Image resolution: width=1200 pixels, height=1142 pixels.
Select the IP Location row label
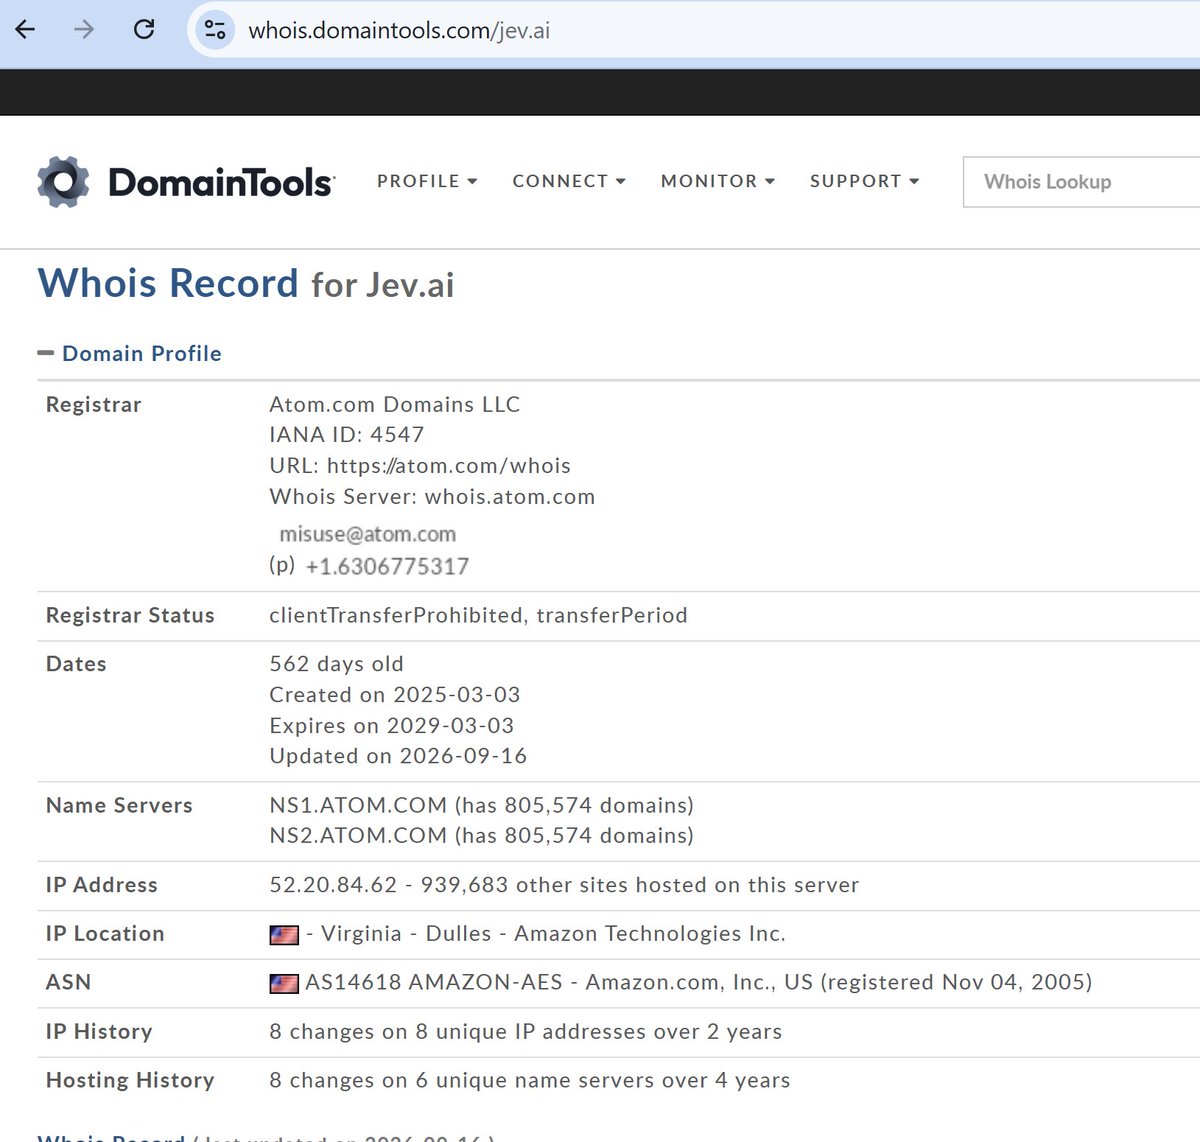click(x=105, y=934)
